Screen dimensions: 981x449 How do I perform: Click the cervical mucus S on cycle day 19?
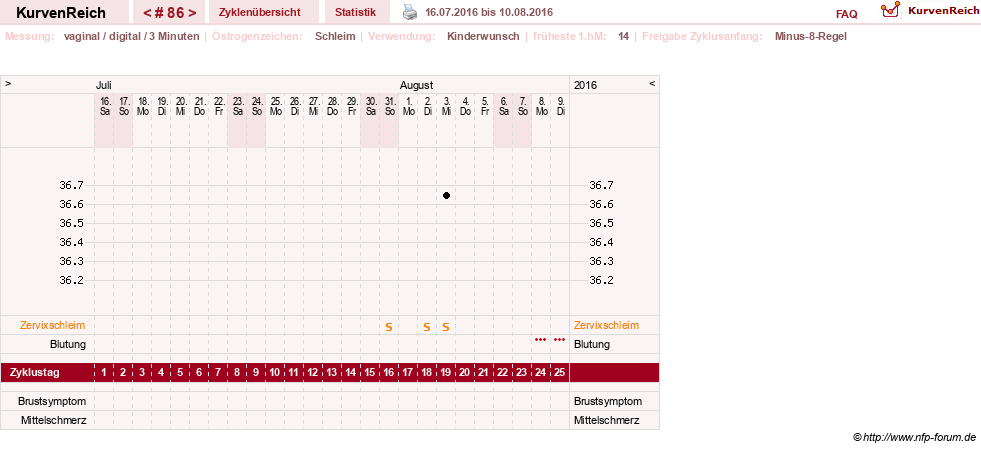(x=446, y=326)
